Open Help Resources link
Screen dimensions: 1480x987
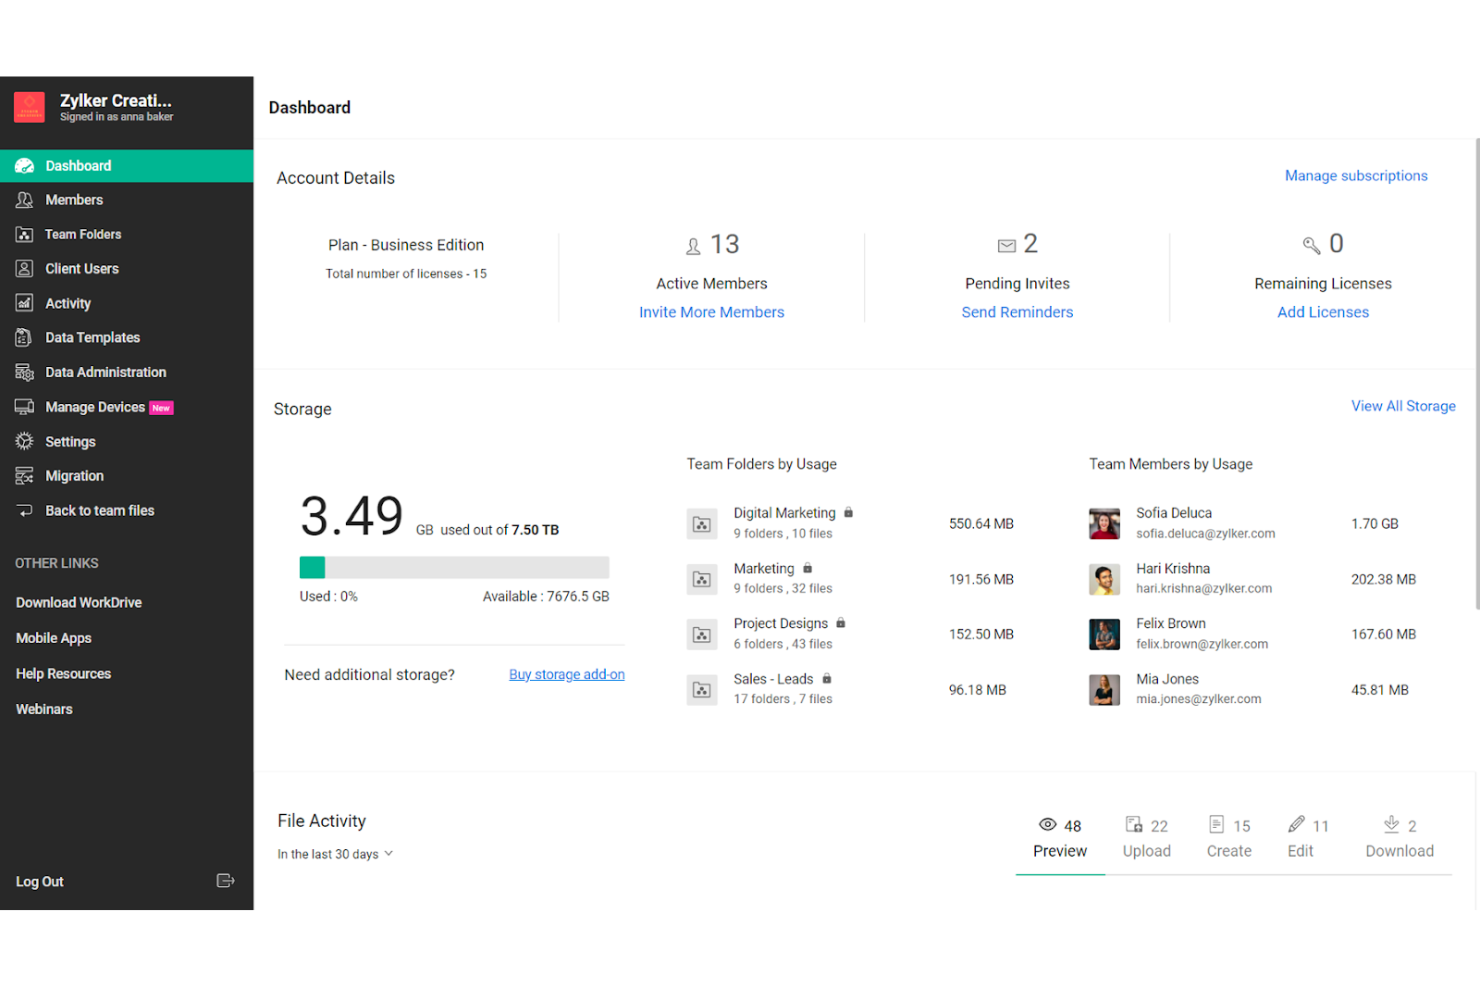(x=64, y=674)
